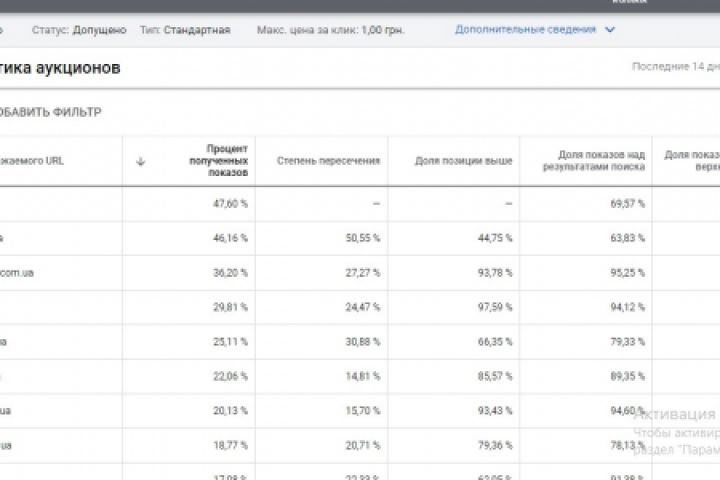The height and width of the screenshot is (480, 720).
Task: Click the Процент полученных показов column header
Action: [x=219, y=161]
